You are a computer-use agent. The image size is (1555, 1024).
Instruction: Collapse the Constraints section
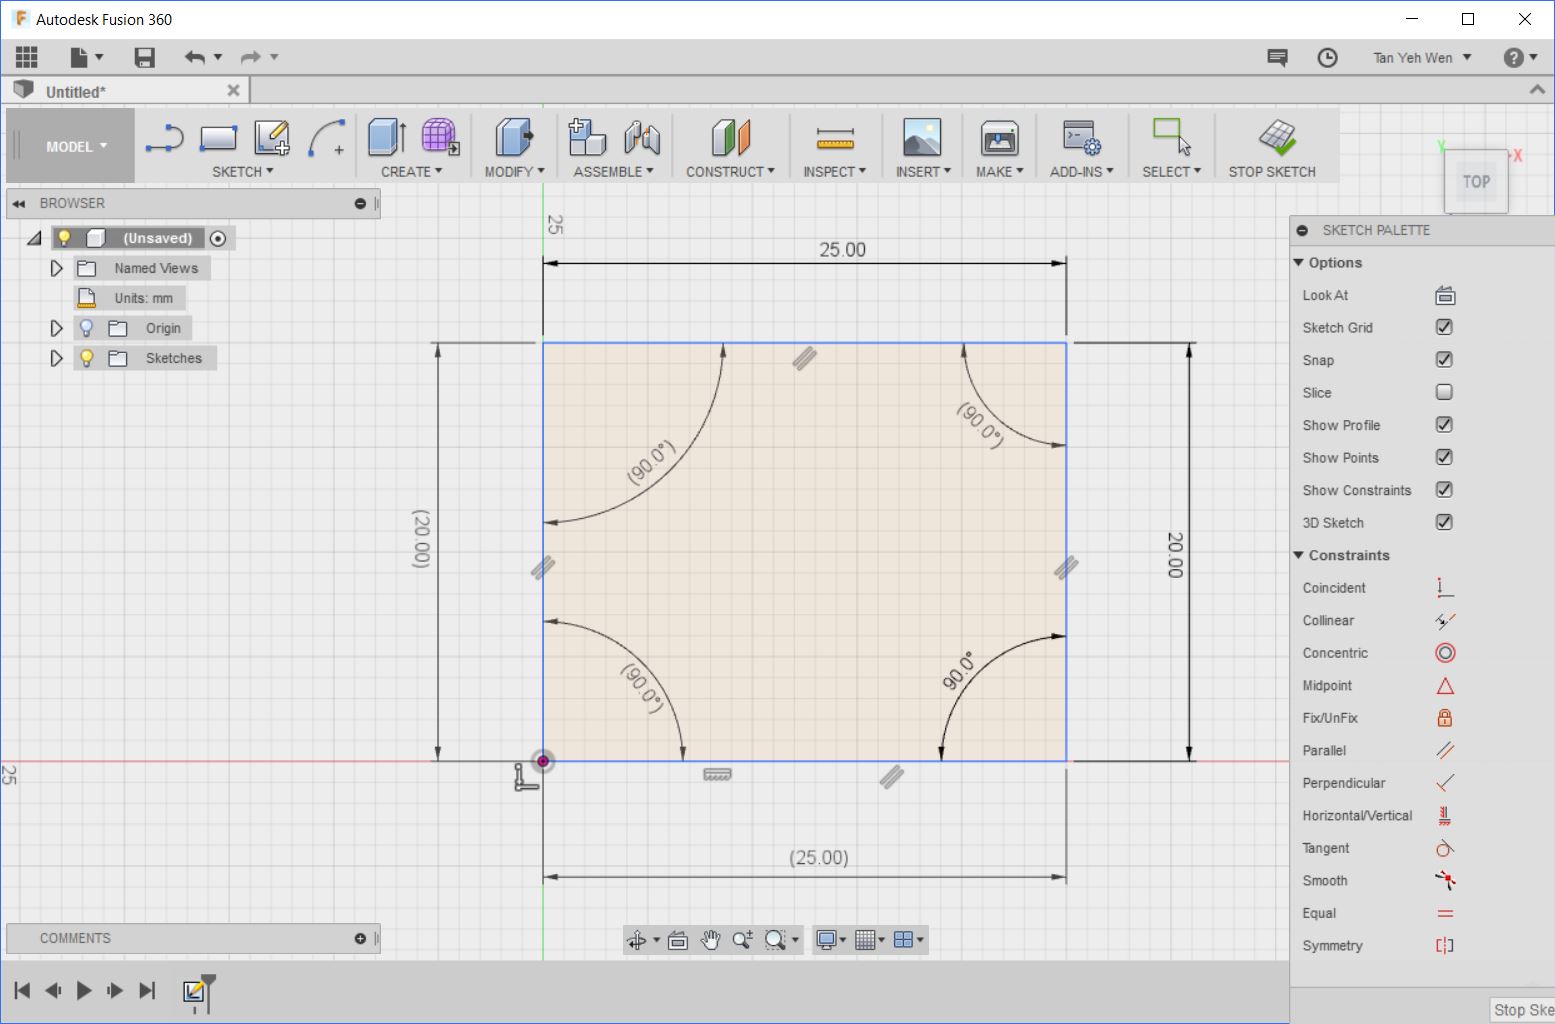1299,555
